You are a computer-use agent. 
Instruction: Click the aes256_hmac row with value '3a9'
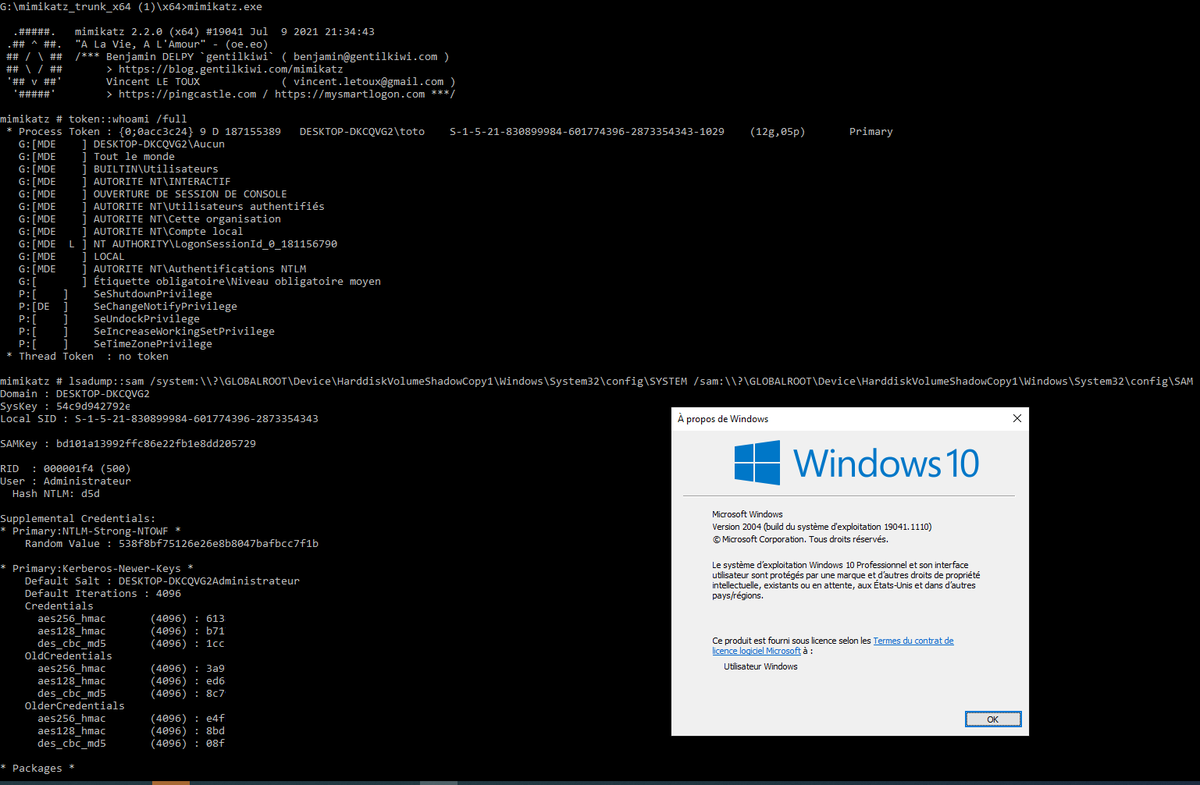[131, 669]
